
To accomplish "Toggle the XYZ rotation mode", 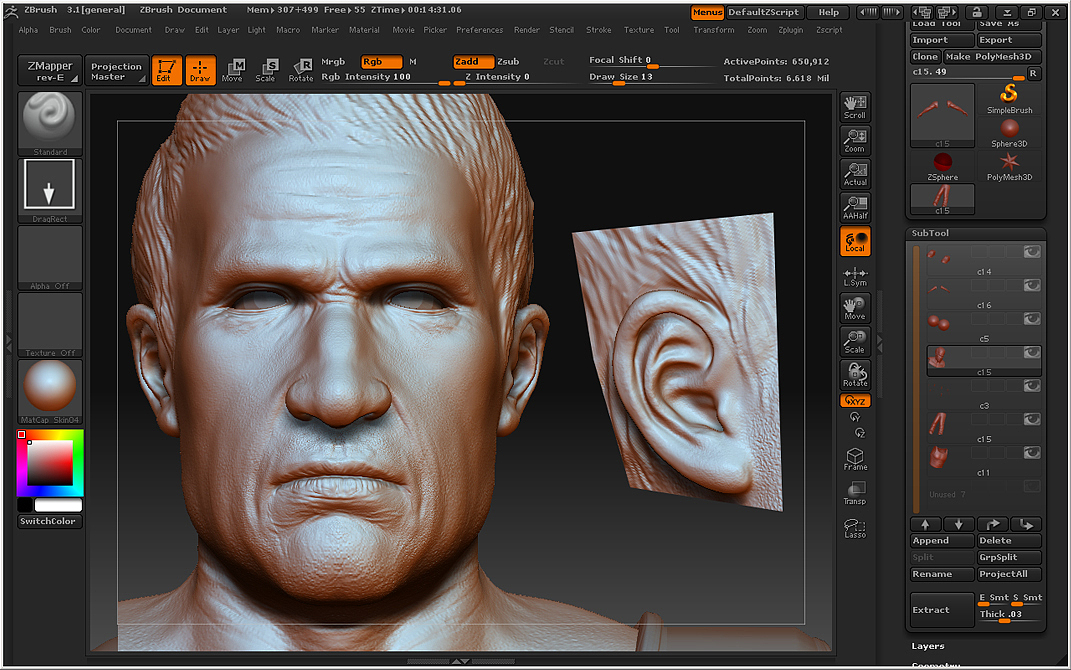I will click(855, 401).
